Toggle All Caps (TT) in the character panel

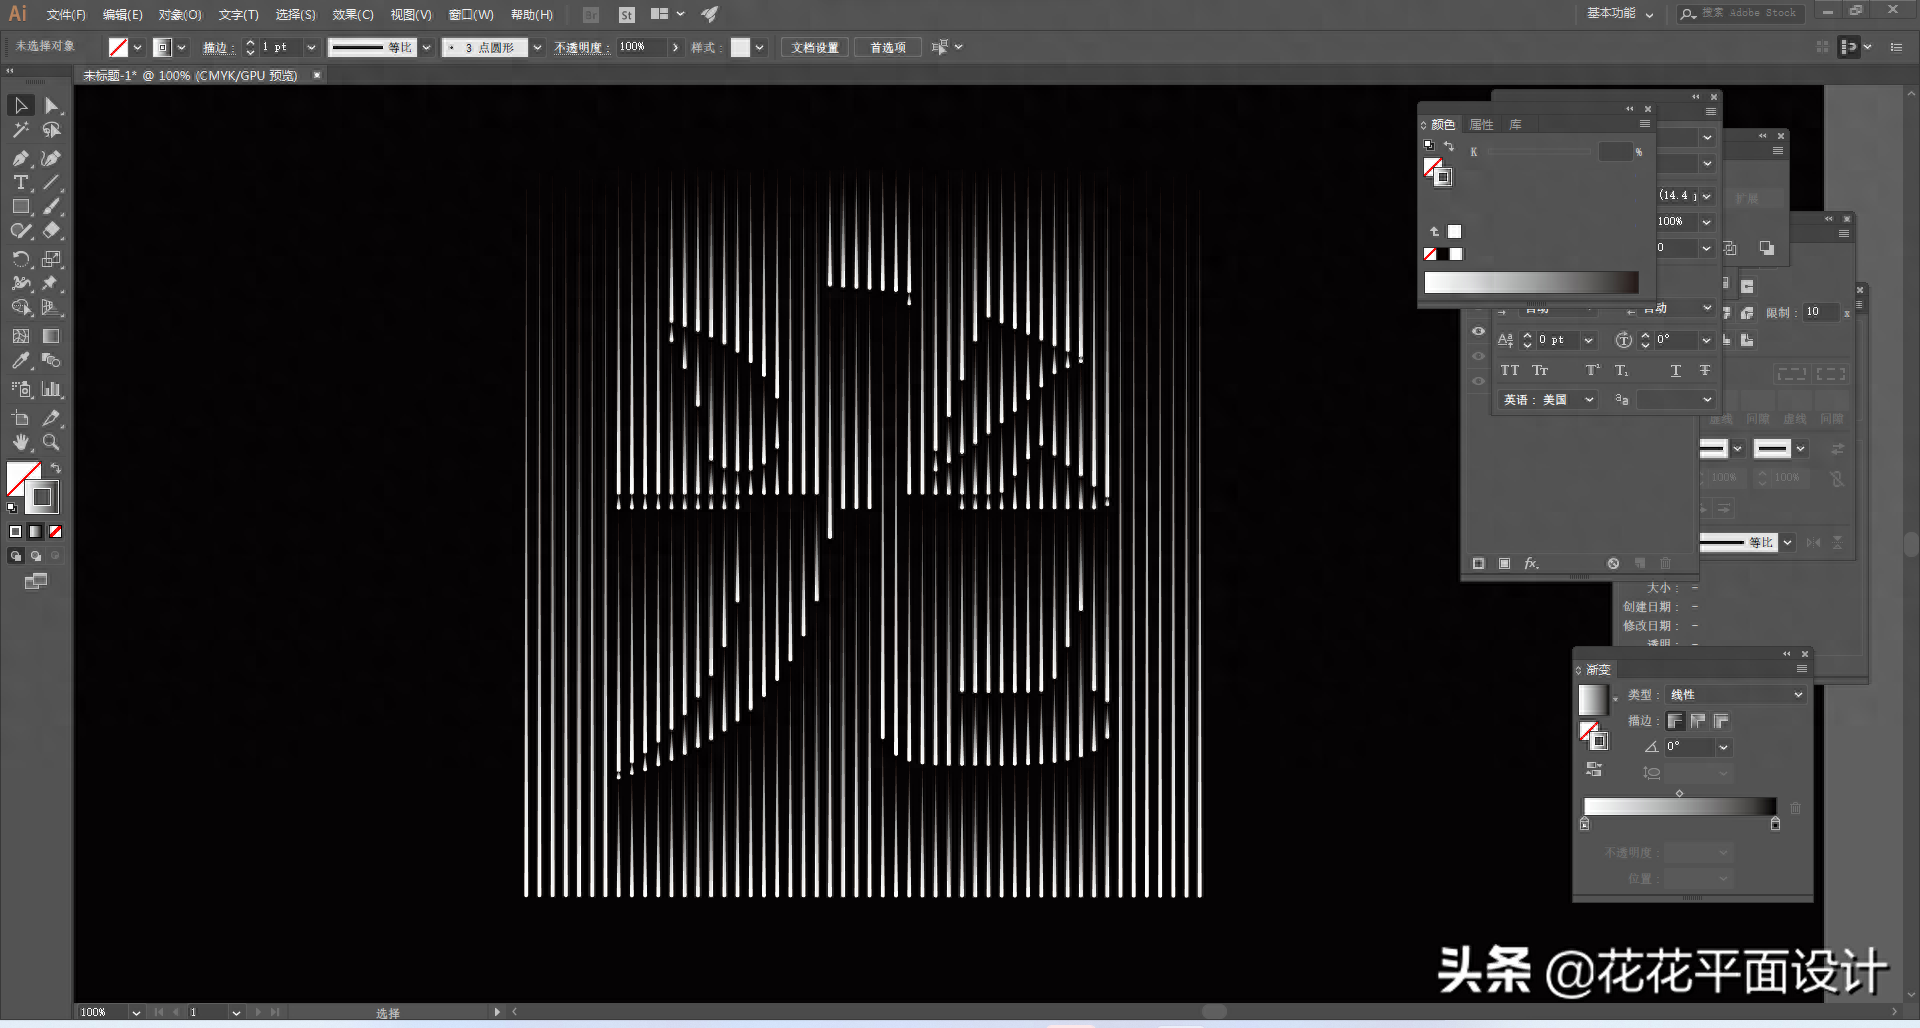pos(1509,371)
